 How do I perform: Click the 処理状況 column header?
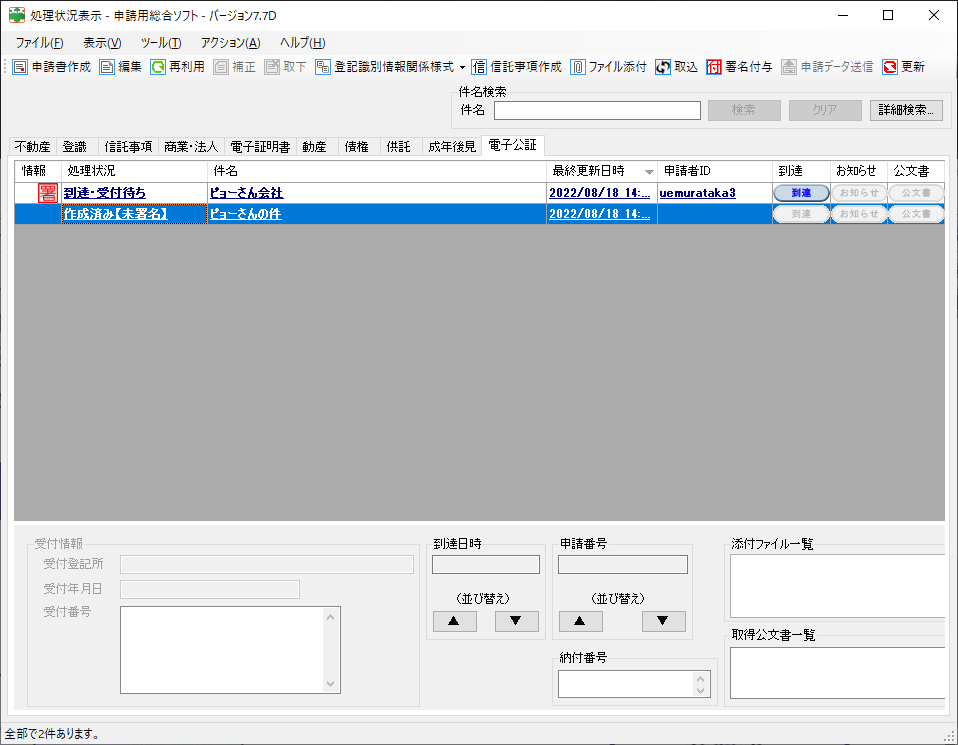point(134,171)
